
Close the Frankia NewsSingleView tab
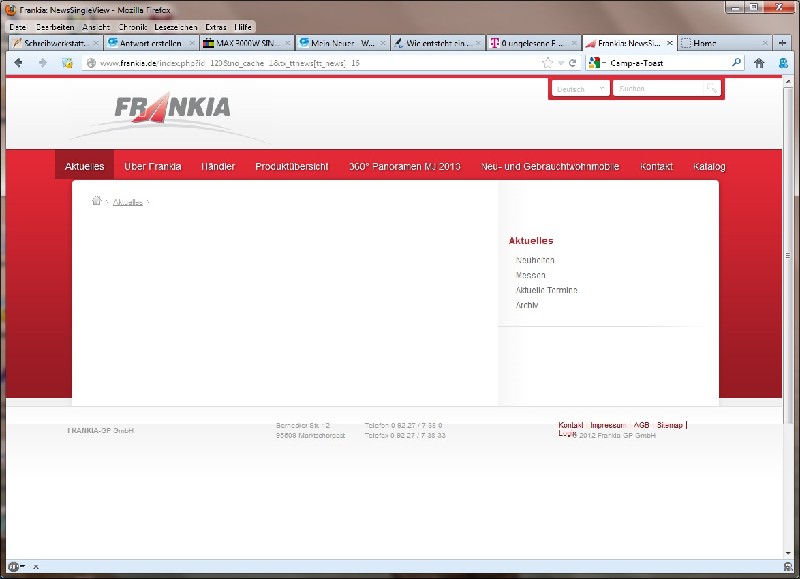point(669,43)
